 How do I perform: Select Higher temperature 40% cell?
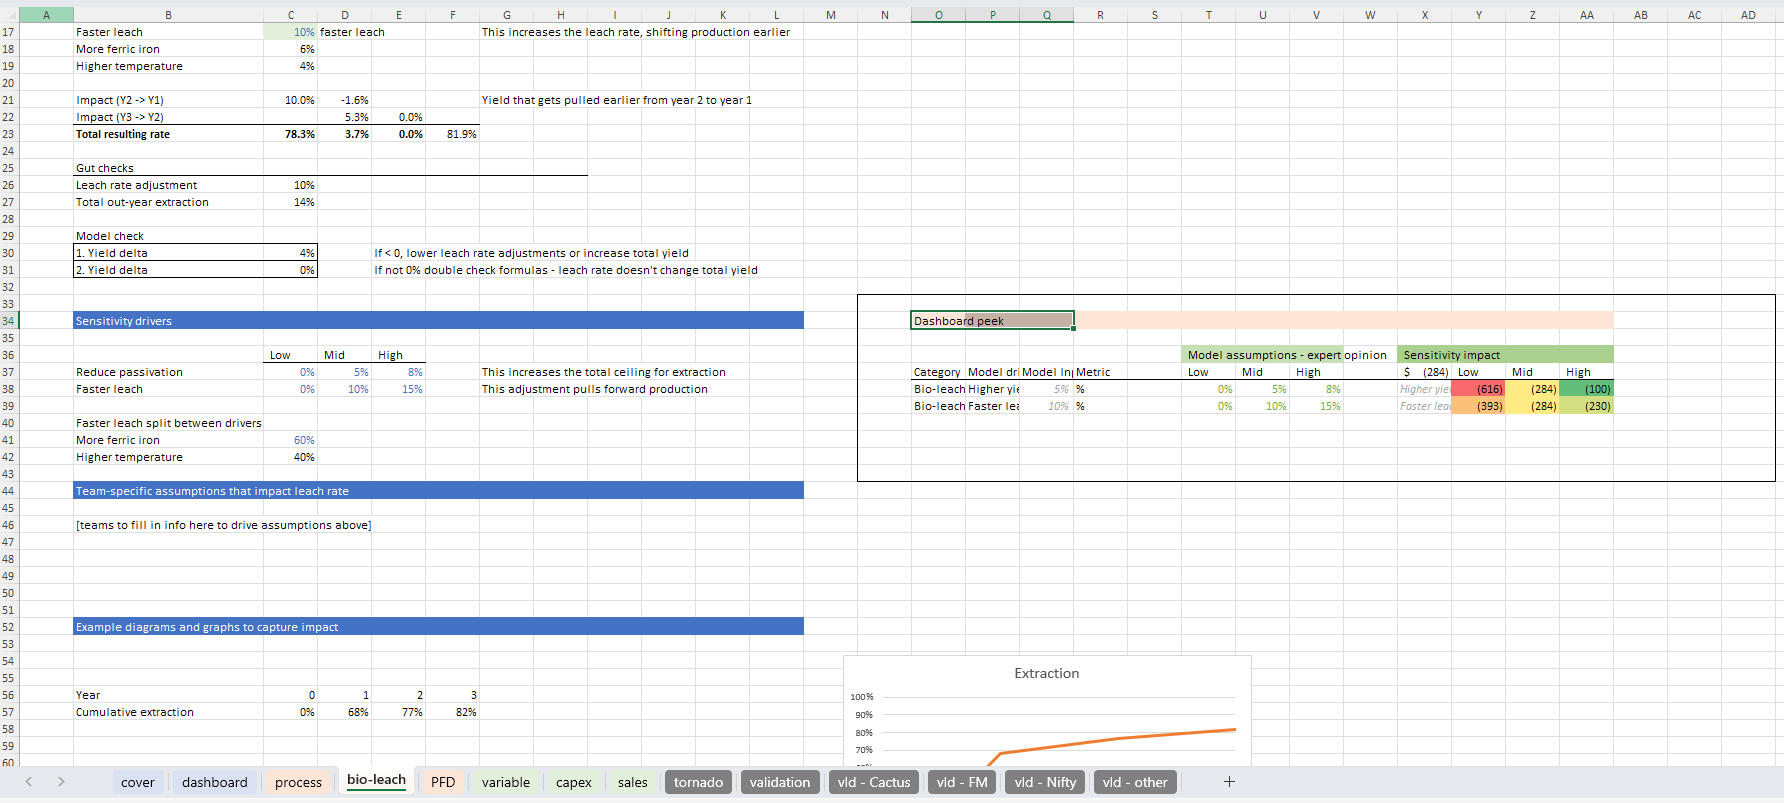(291, 457)
